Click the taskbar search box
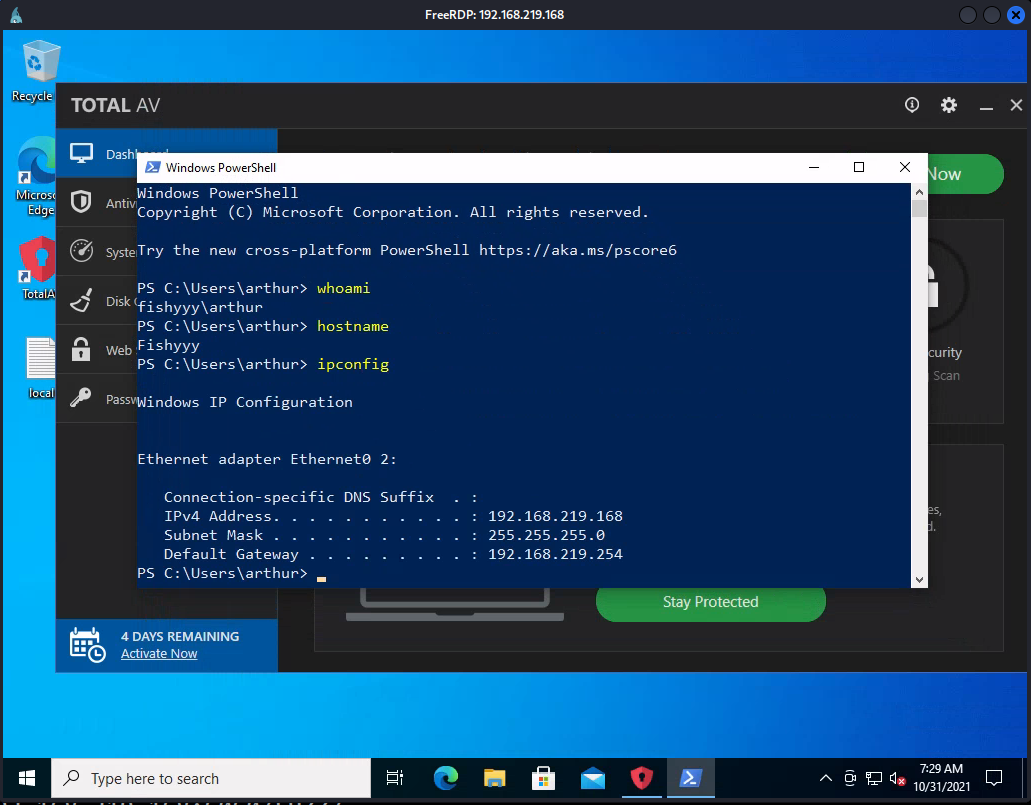Viewport: 1031px width, 805px height. (x=211, y=779)
